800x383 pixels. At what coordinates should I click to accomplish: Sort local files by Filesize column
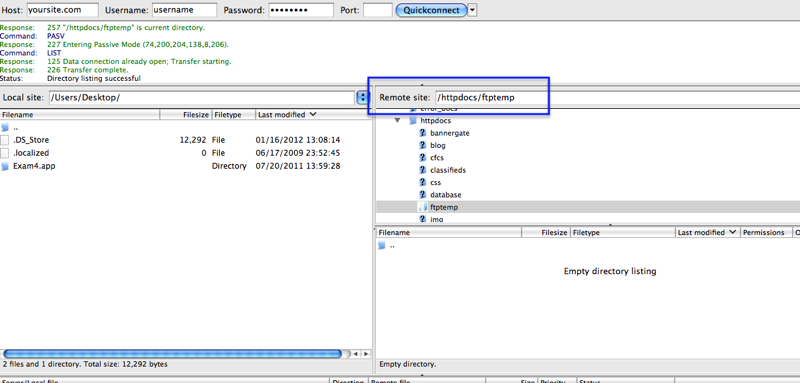click(x=185, y=115)
